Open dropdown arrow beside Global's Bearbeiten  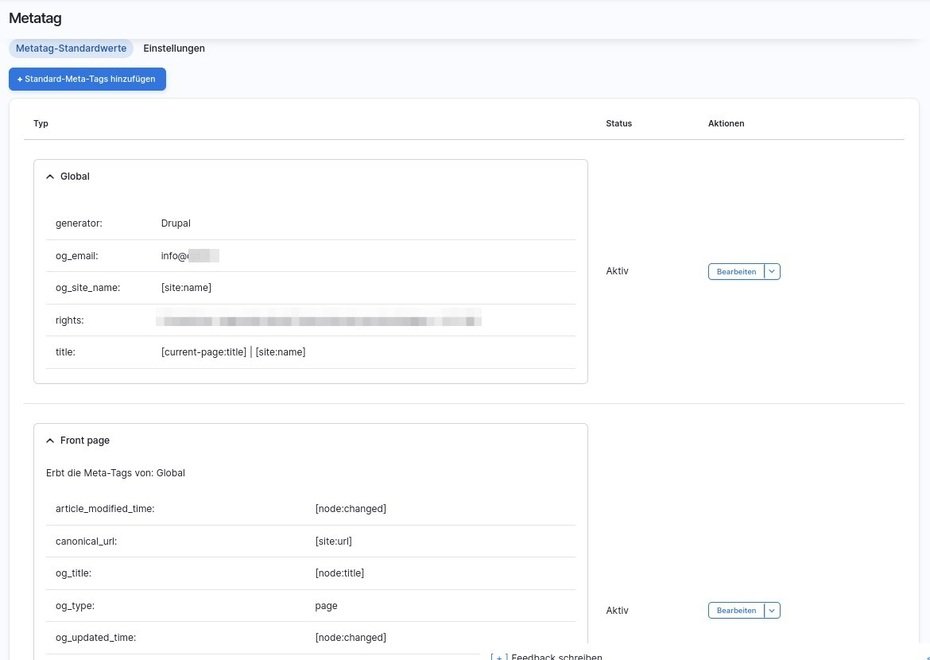pos(772,271)
